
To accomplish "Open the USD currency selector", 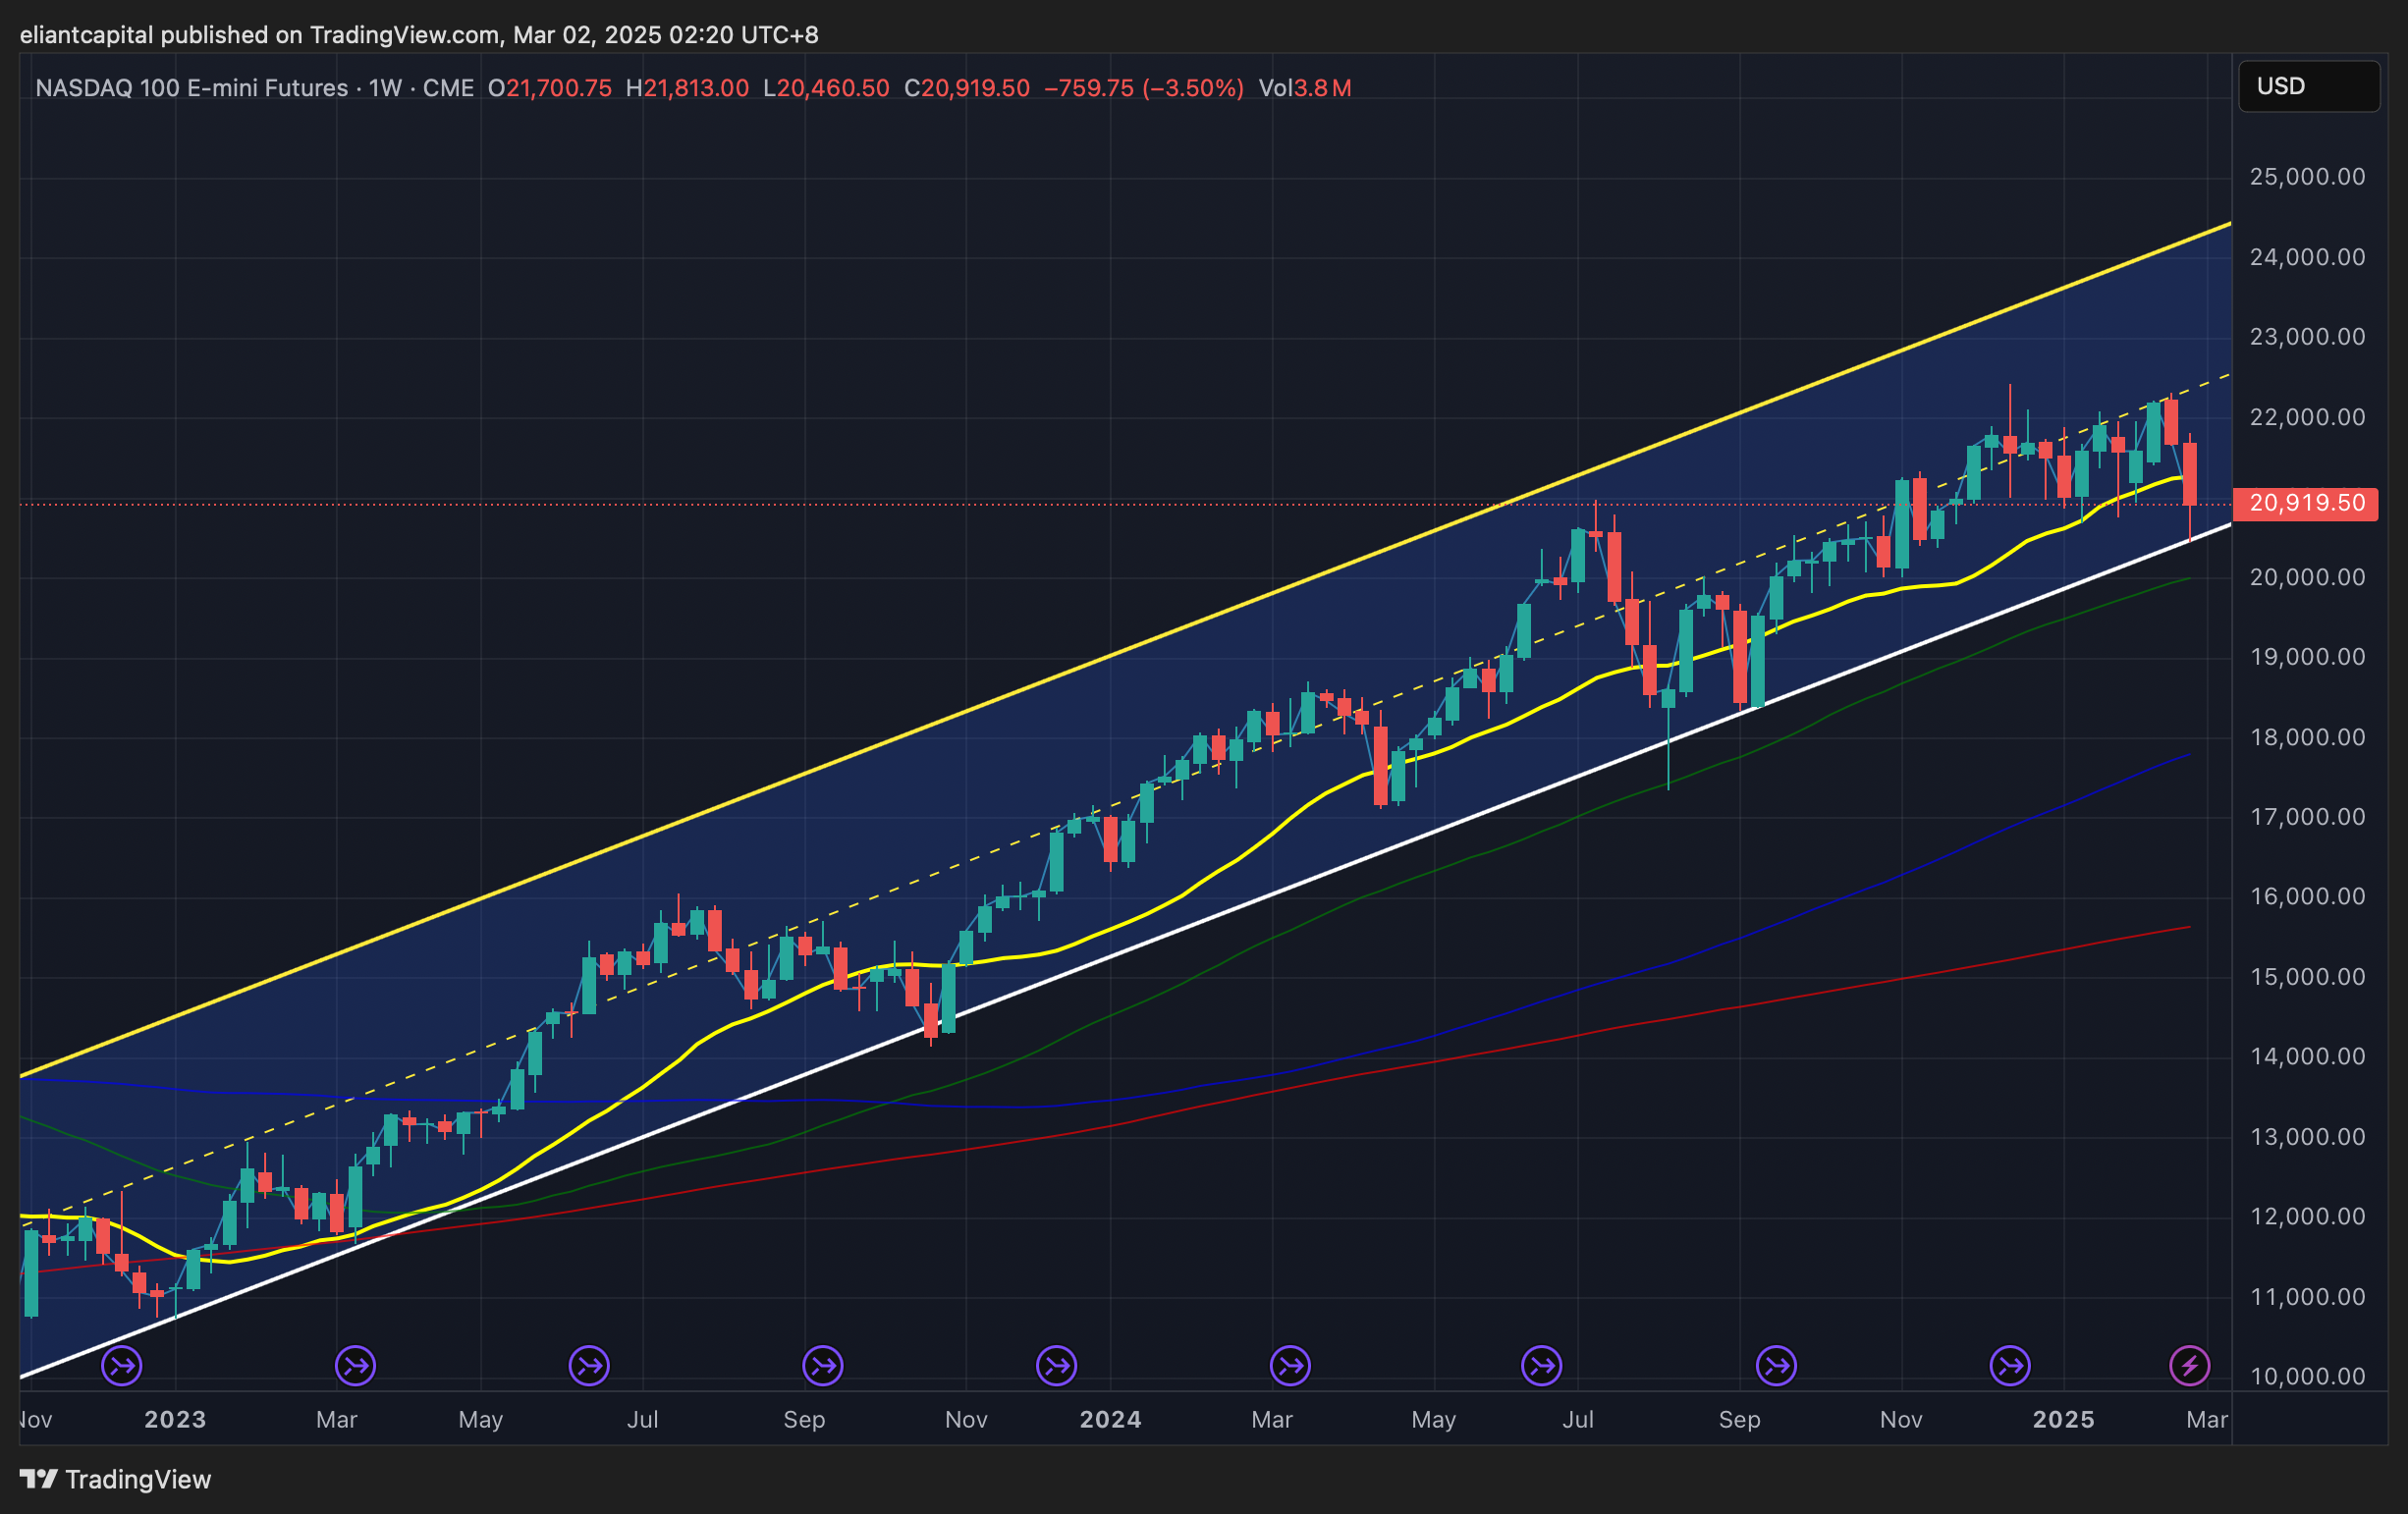I will [2308, 87].
